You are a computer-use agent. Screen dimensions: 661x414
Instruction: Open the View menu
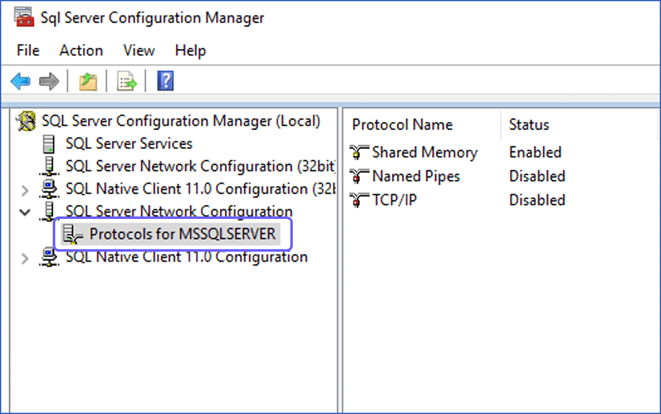[x=139, y=50]
